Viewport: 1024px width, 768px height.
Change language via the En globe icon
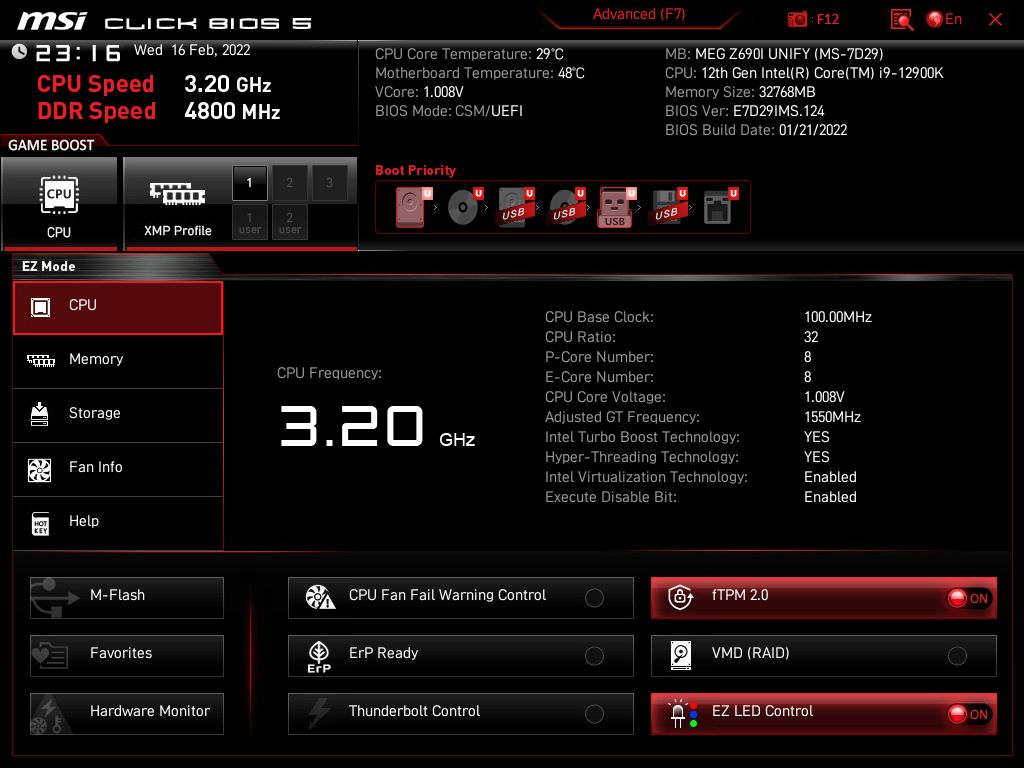pos(944,20)
